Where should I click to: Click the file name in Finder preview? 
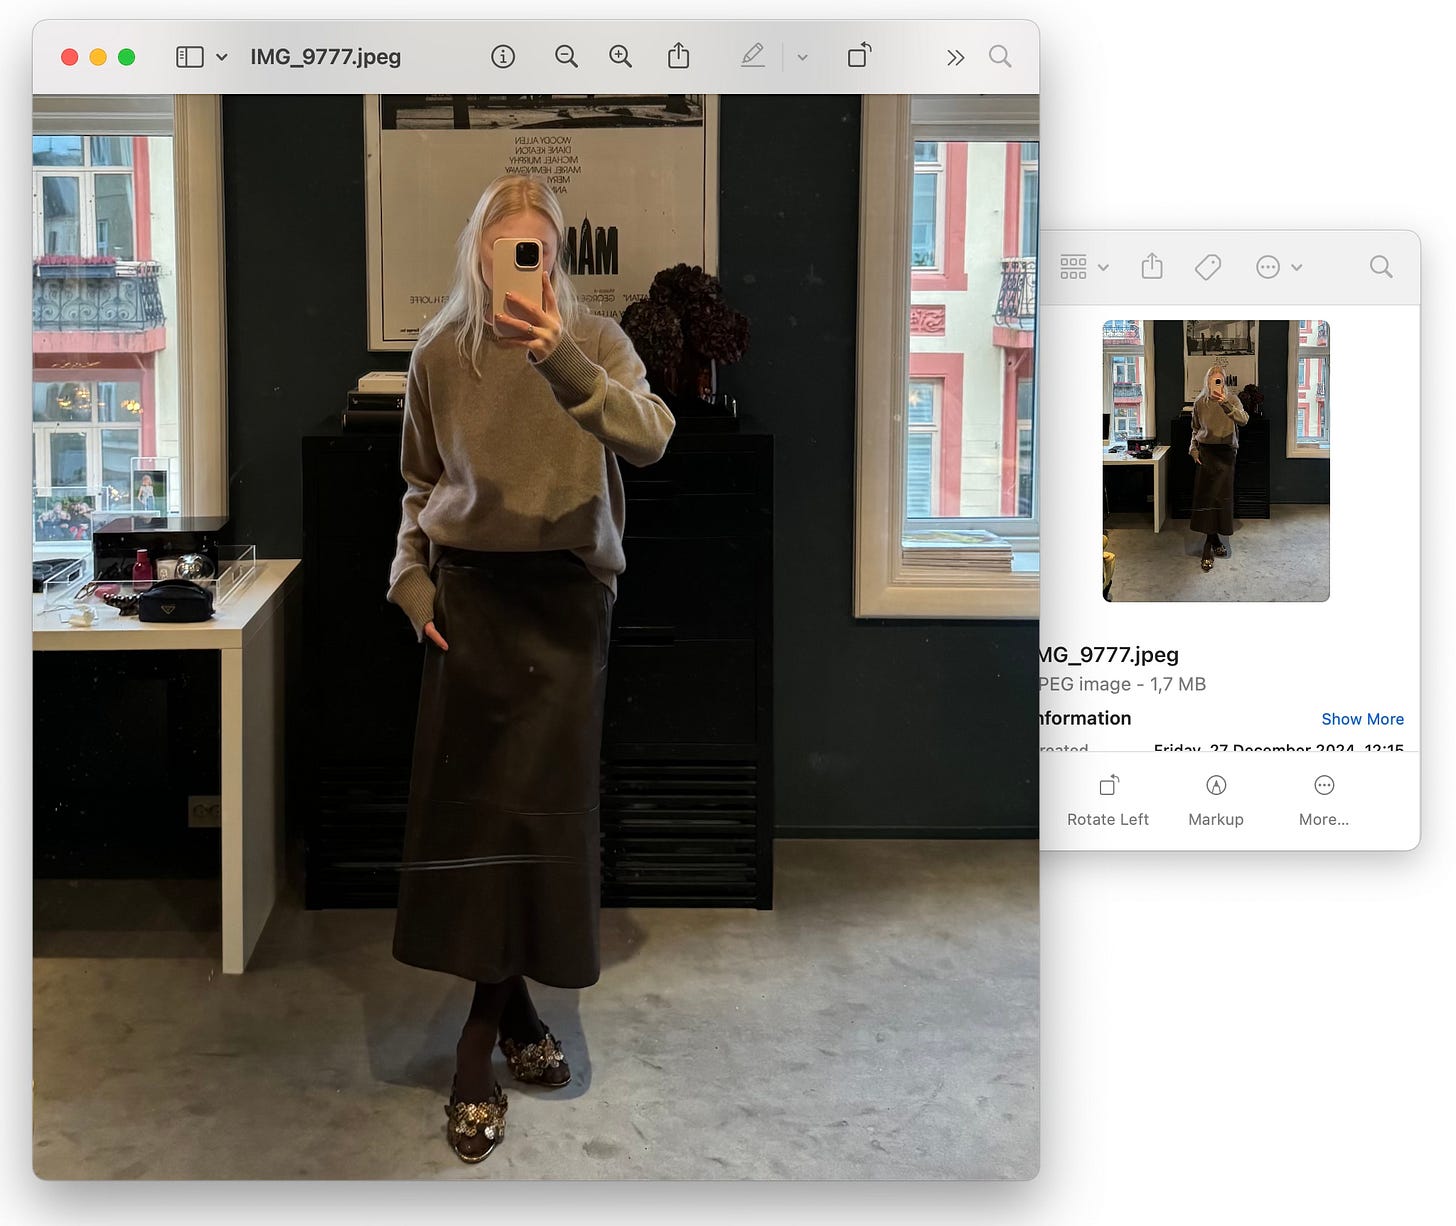[x=1110, y=655]
